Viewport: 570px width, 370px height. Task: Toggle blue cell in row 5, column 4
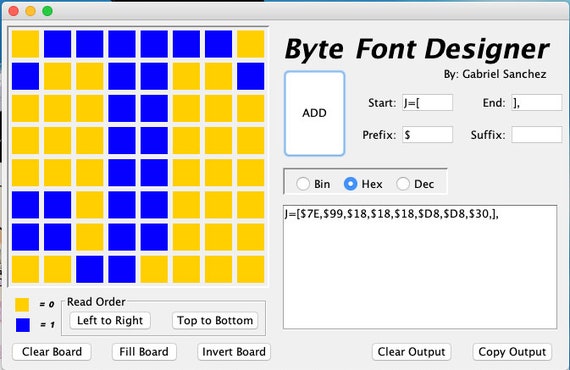(x=122, y=173)
